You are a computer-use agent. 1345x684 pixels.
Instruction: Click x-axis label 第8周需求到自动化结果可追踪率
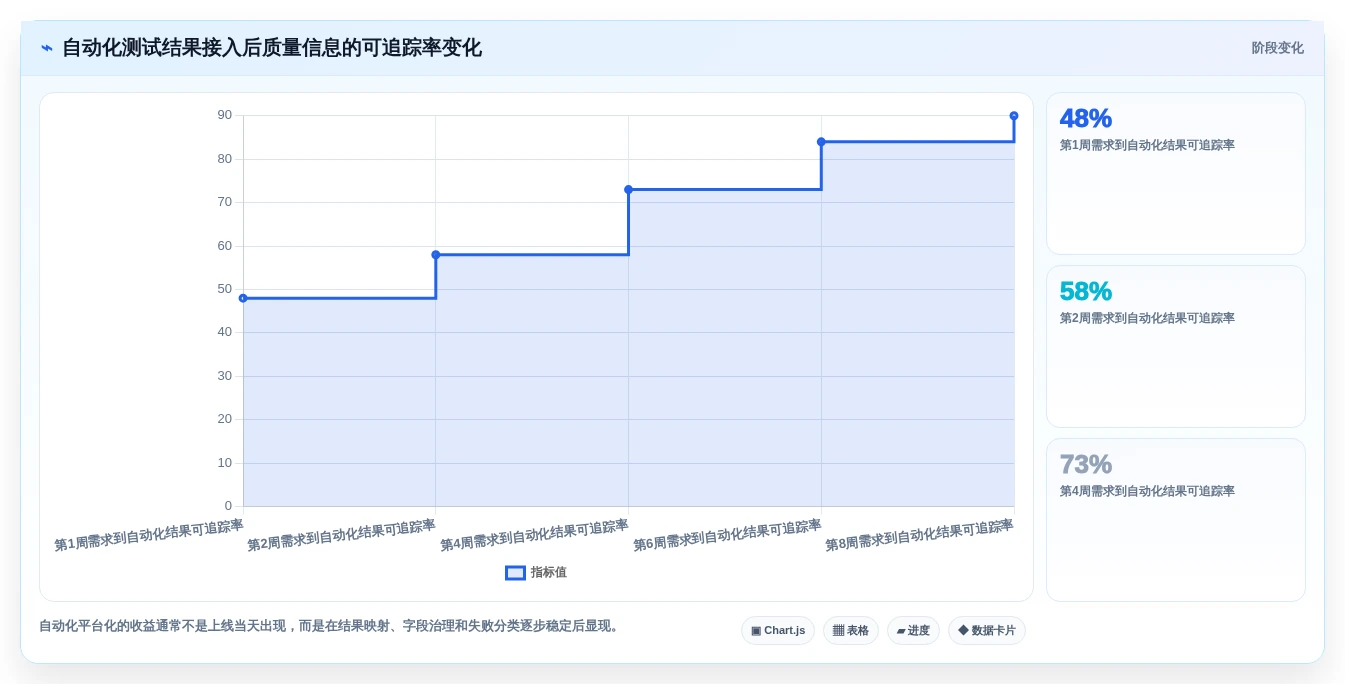[920, 535]
